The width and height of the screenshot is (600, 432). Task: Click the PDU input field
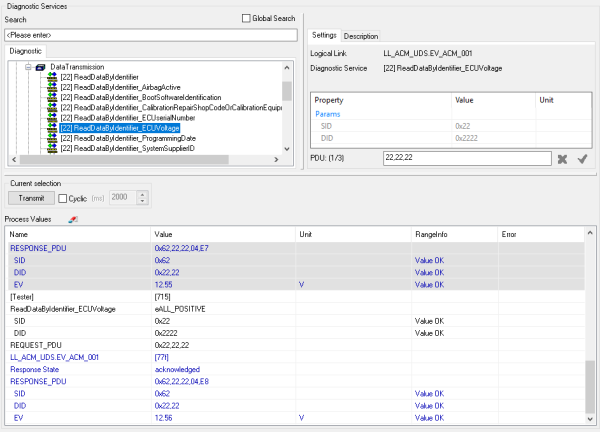[467, 158]
